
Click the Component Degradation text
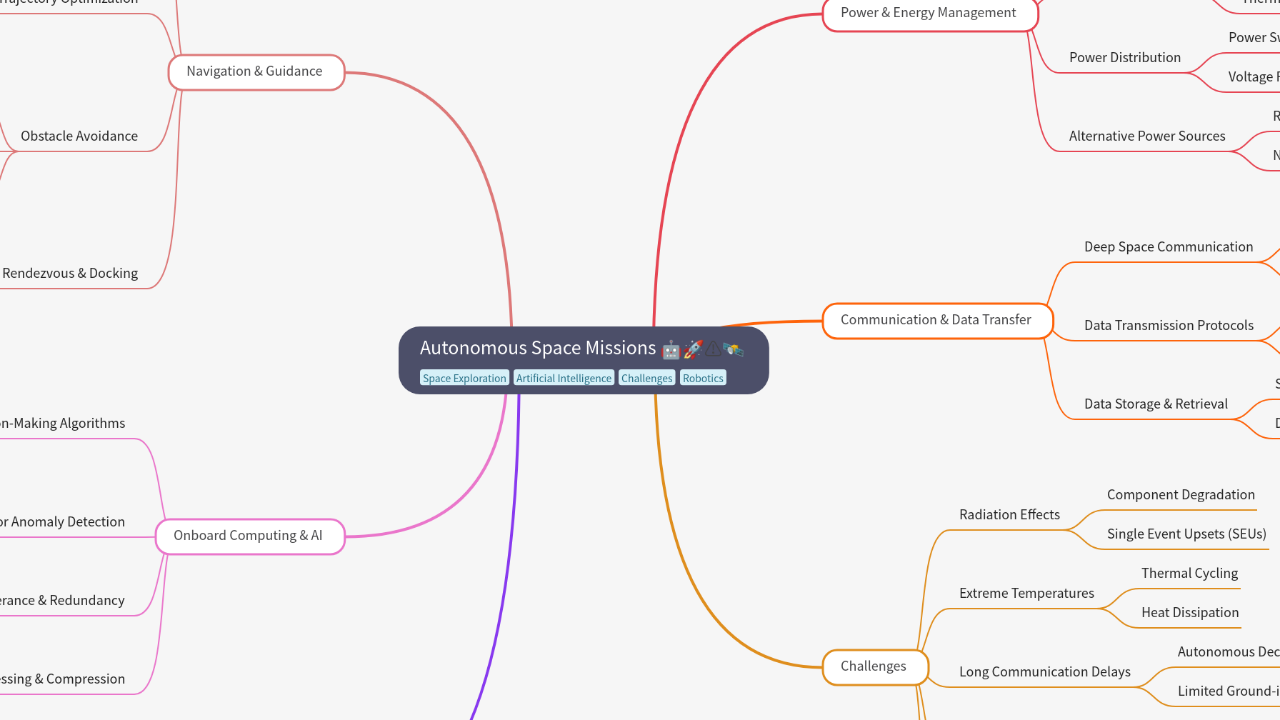[1181, 495]
